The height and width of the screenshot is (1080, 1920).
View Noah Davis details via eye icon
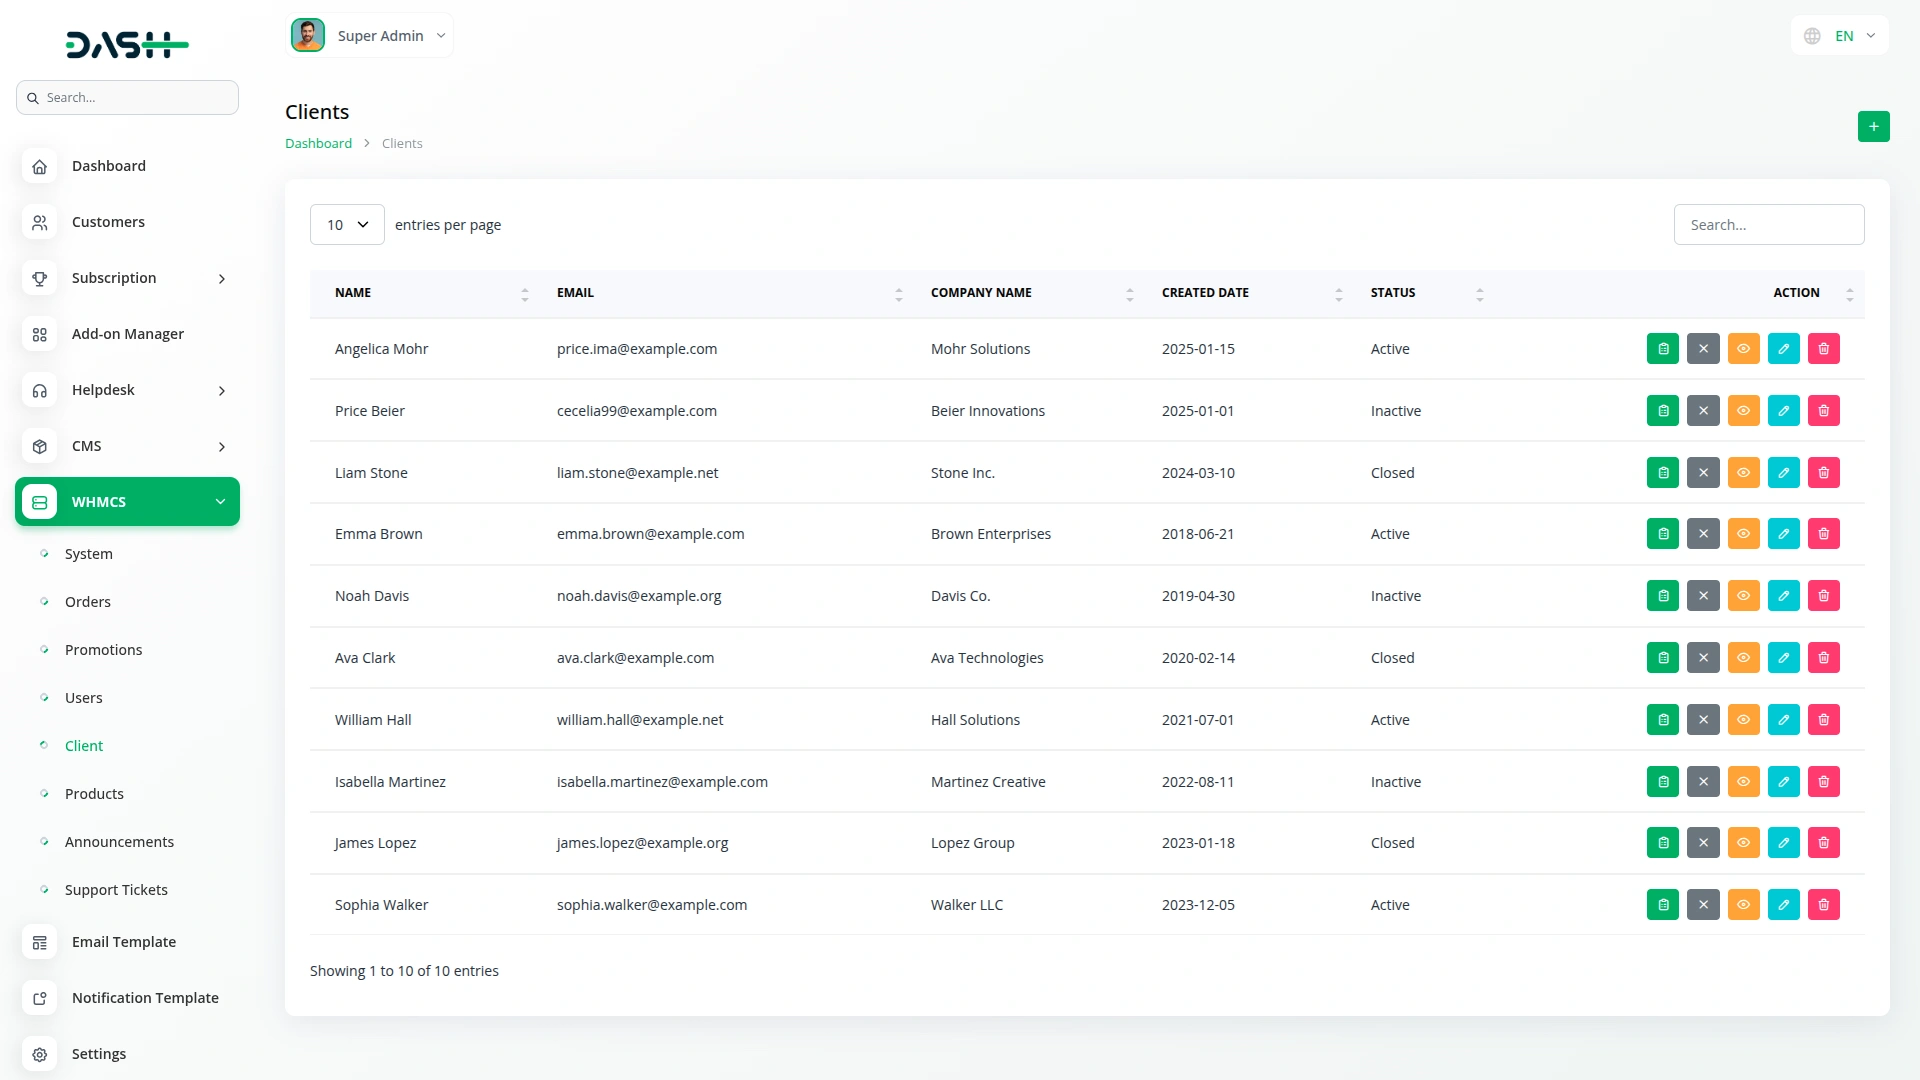1743,596
